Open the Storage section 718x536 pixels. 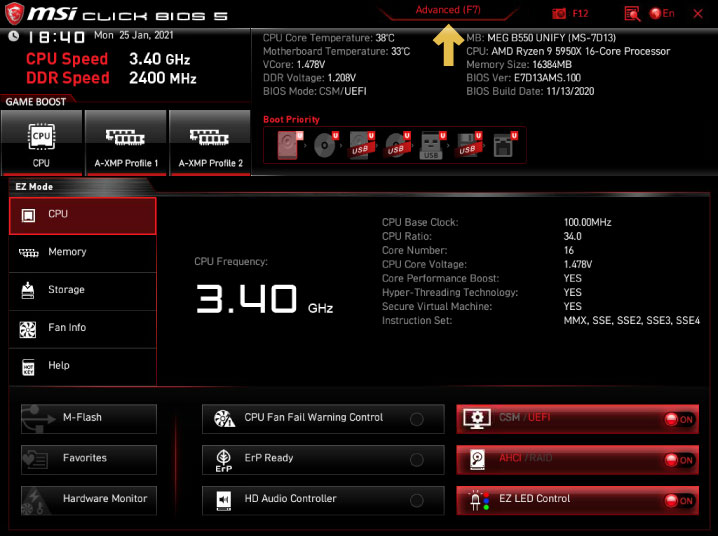pyautogui.click(x=82, y=291)
